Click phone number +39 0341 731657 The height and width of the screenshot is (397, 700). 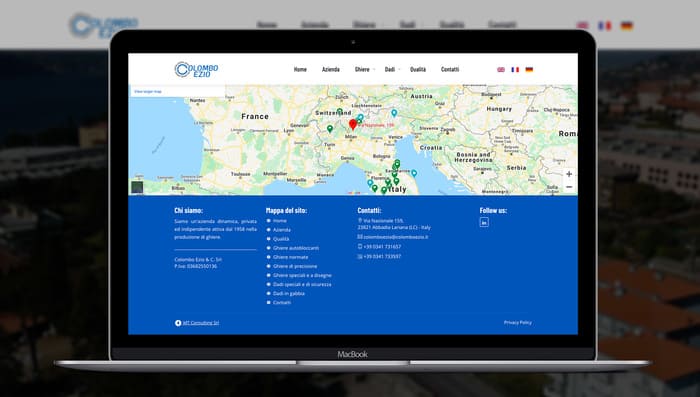(382, 247)
